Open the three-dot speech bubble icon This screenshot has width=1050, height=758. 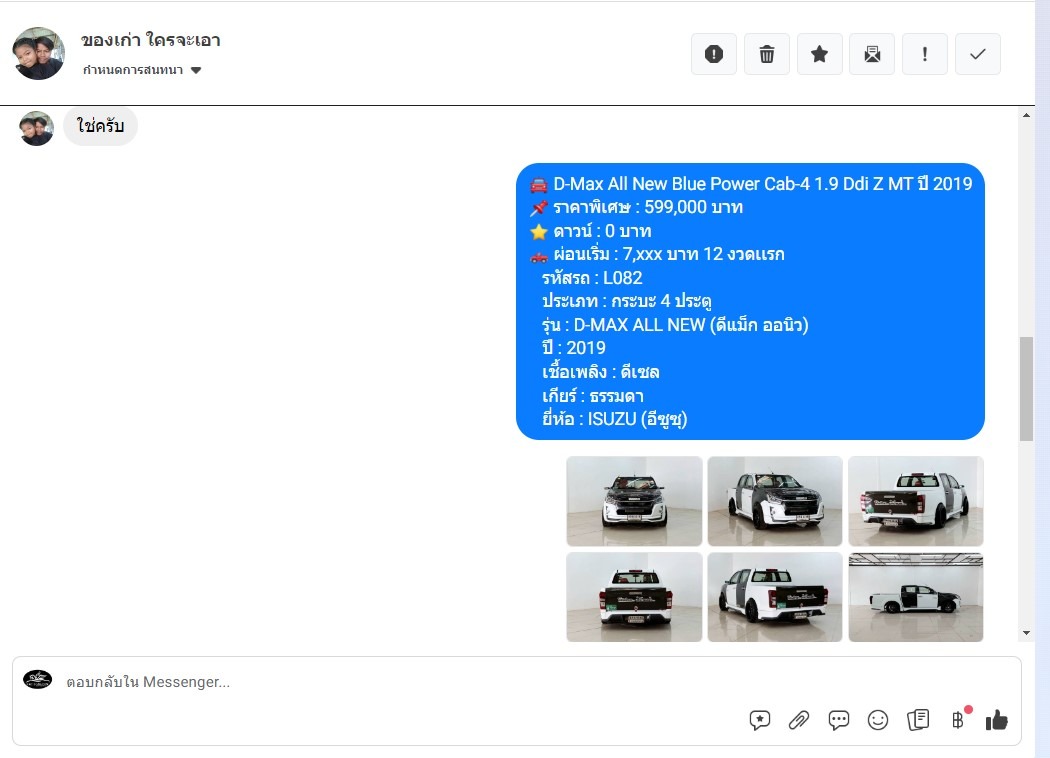(838, 721)
